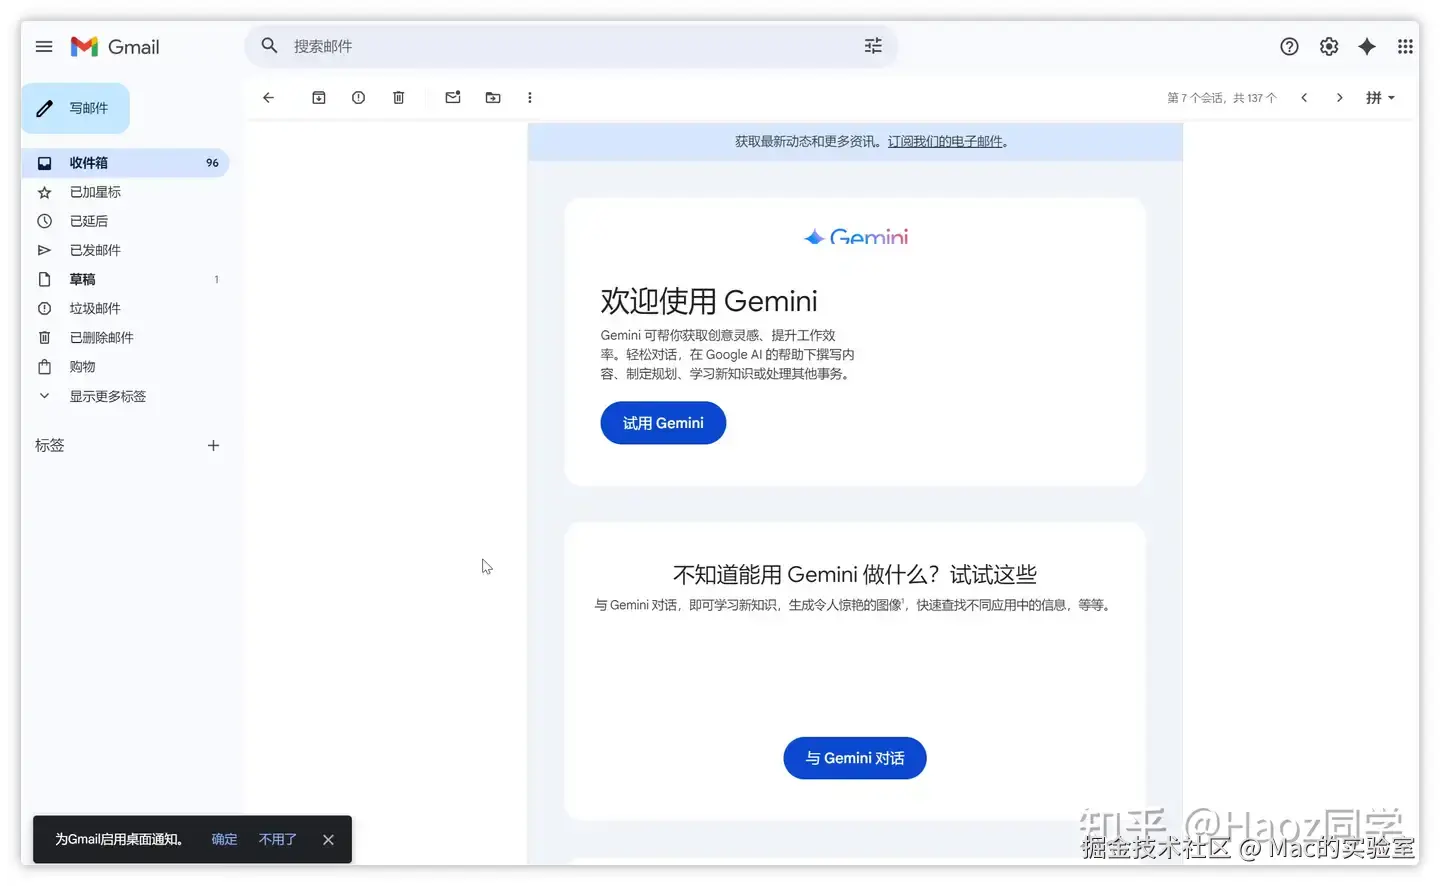The width and height of the screenshot is (1440, 886).
Task: Open Settings gear icon
Action: click(1329, 47)
